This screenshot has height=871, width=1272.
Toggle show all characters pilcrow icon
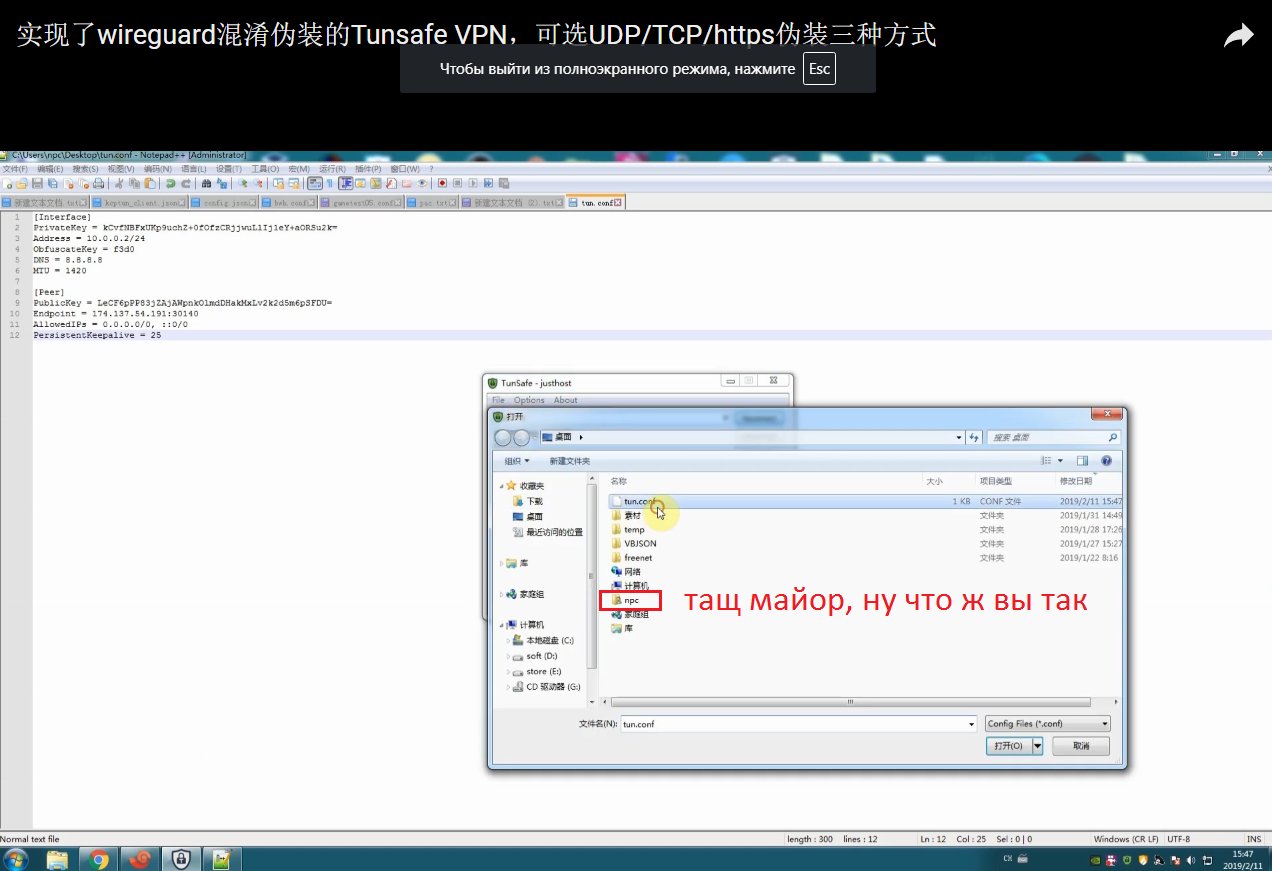pyautogui.click(x=329, y=184)
